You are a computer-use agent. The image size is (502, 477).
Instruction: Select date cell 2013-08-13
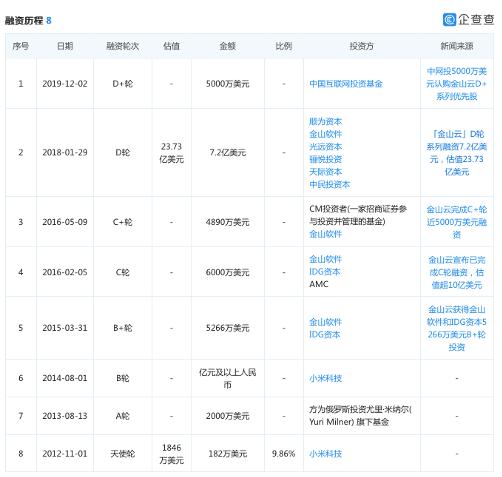65,416
